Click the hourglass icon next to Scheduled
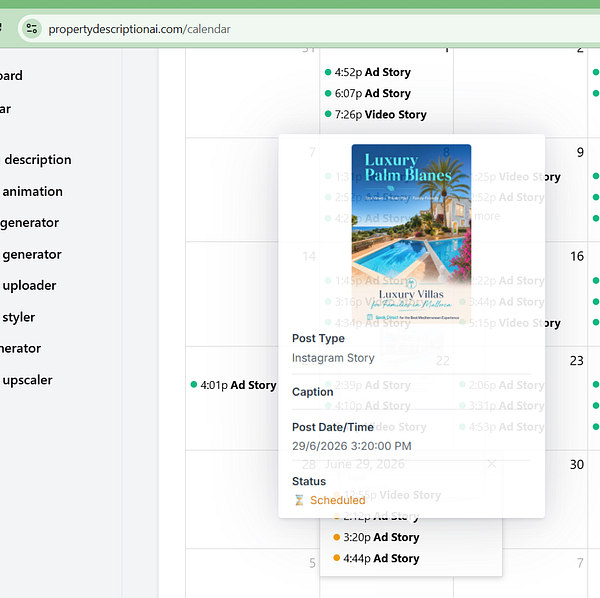 click(x=299, y=500)
